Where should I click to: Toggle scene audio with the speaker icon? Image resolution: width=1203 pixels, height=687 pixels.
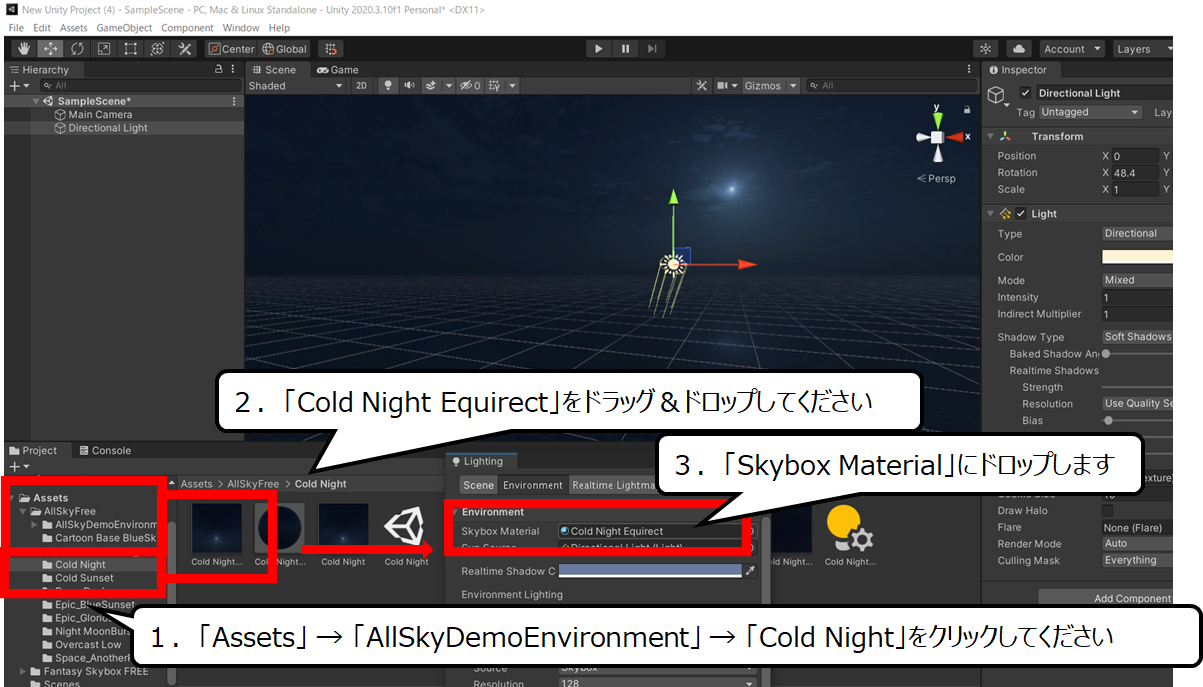point(409,86)
